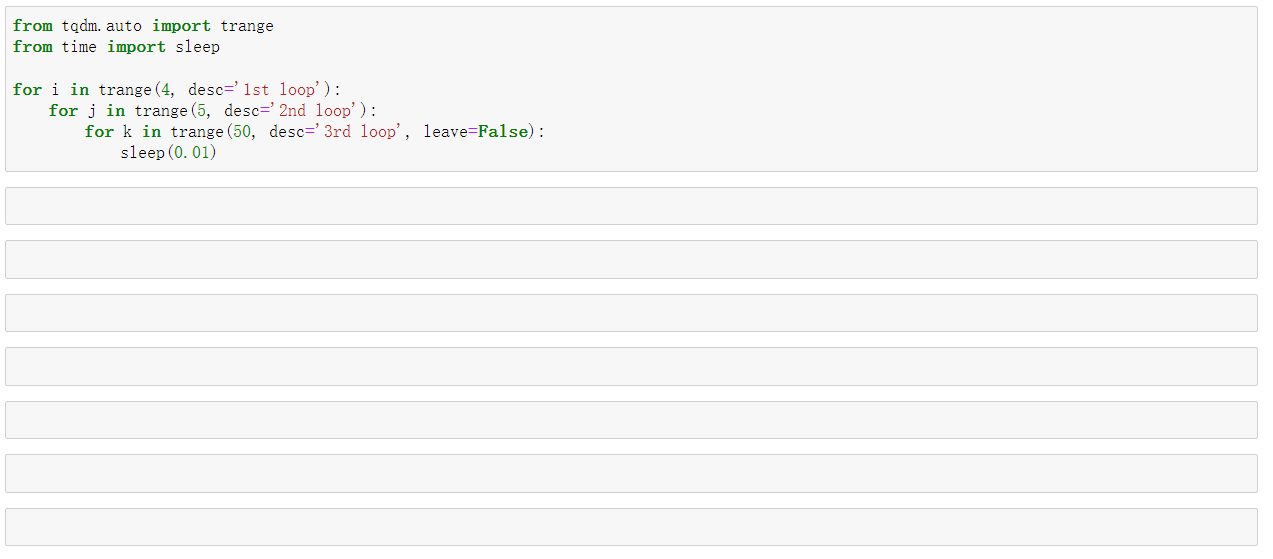Click the first empty cell below the code

point(631,206)
